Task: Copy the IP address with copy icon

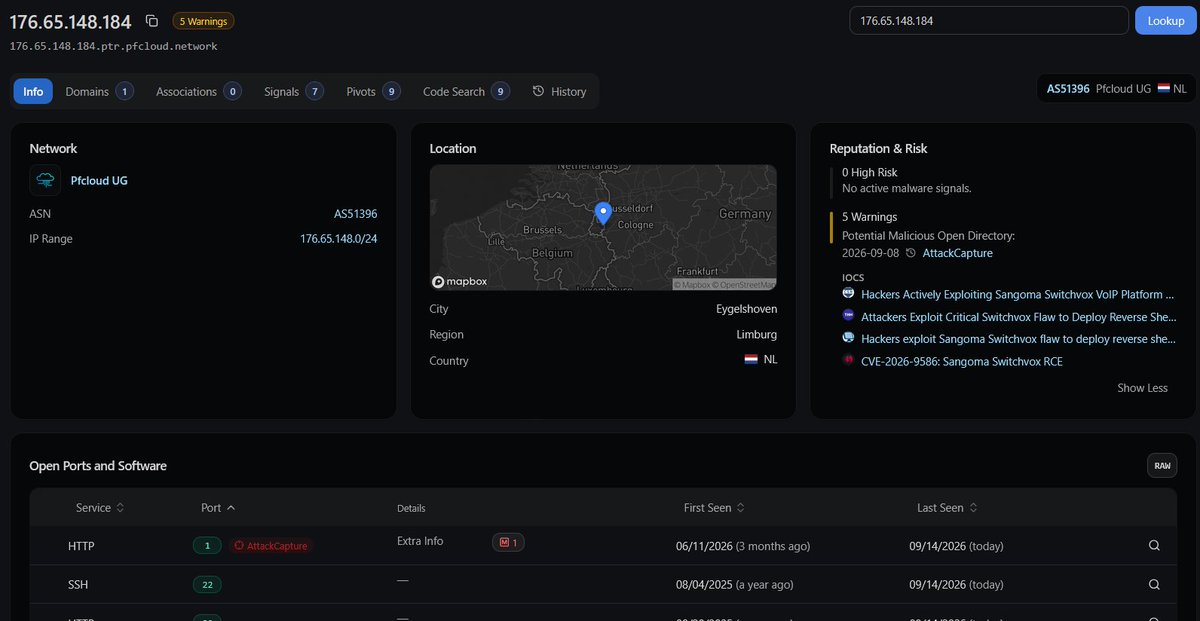Action: [x=152, y=21]
